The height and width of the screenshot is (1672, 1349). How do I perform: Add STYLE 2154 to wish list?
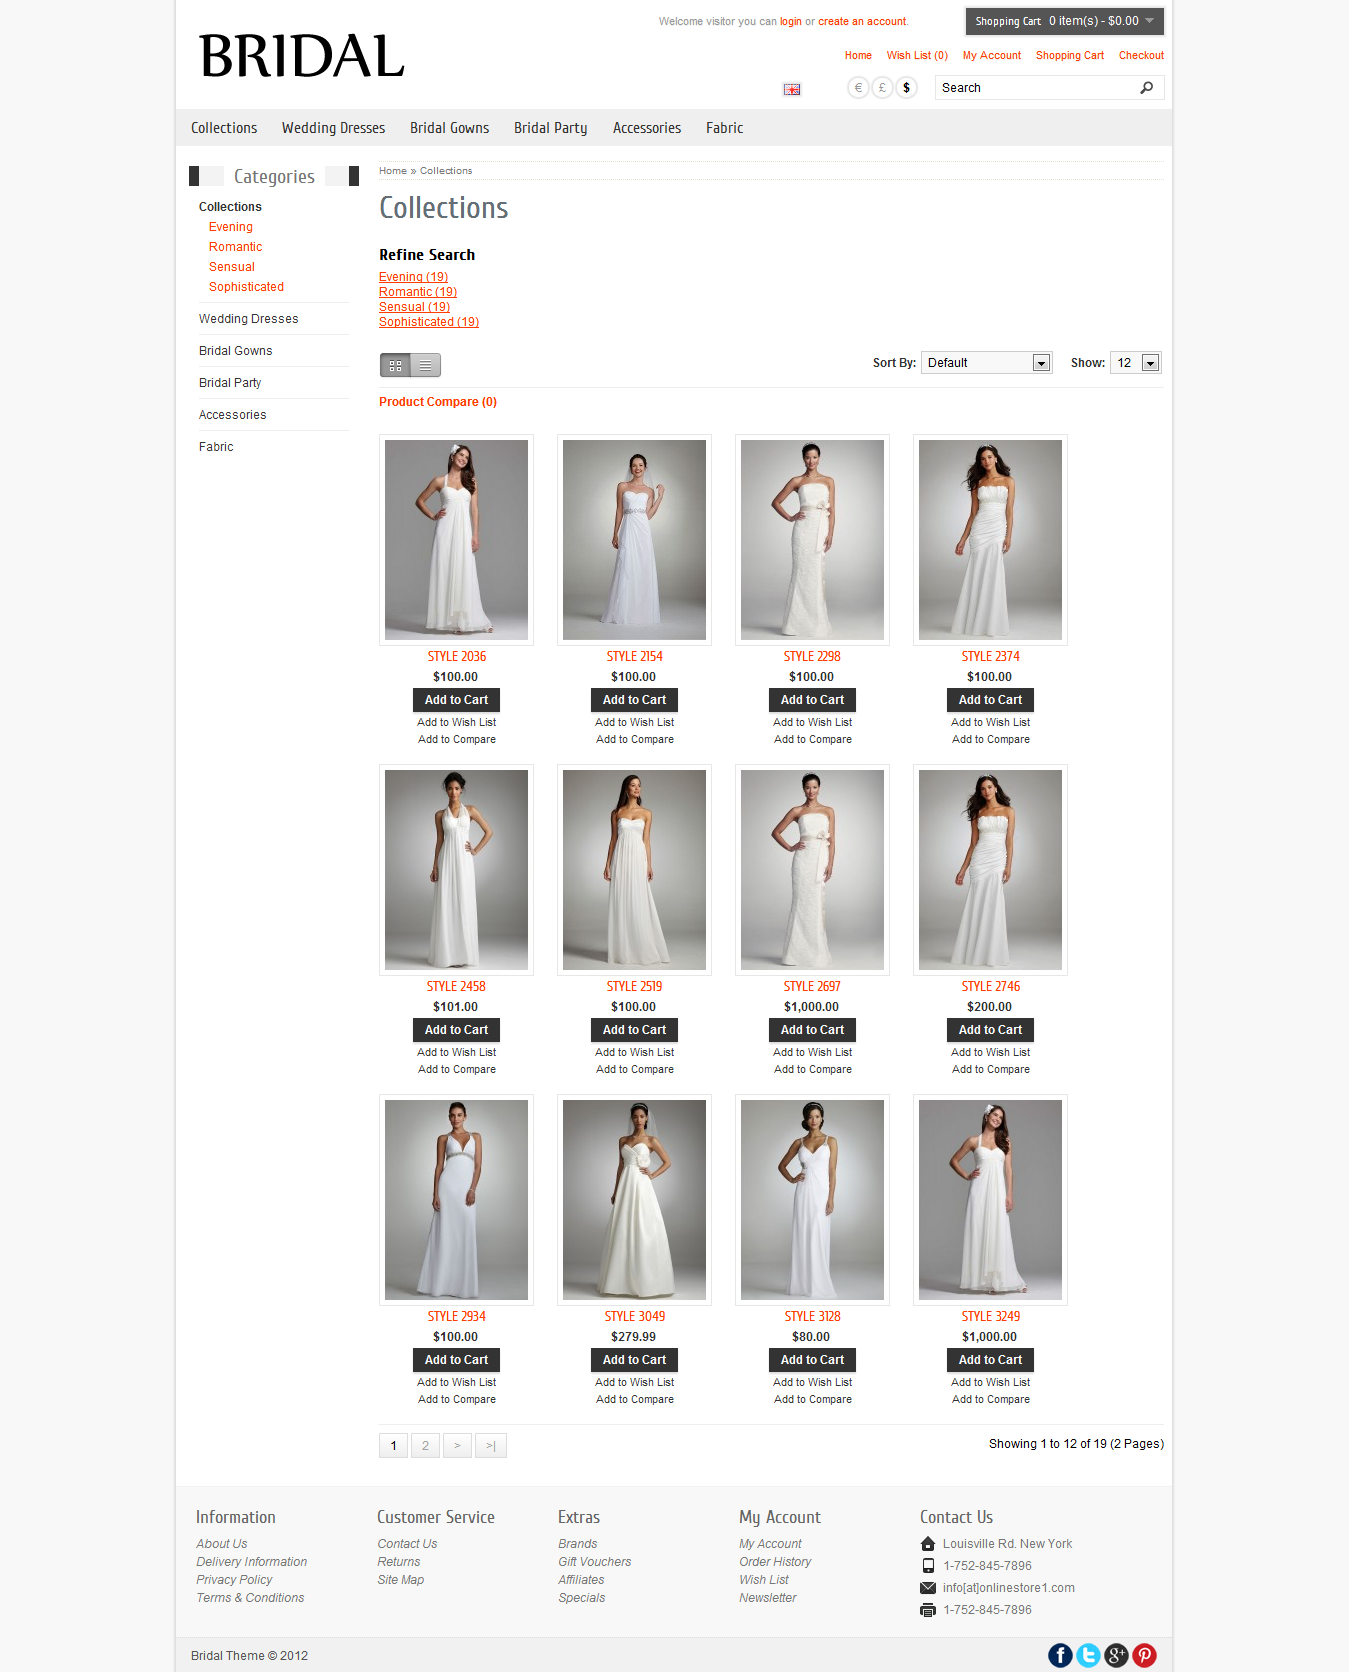634,722
